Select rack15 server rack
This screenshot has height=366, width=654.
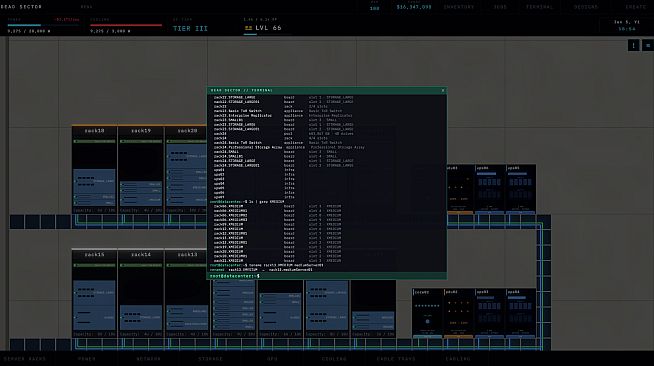click(94, 293)
